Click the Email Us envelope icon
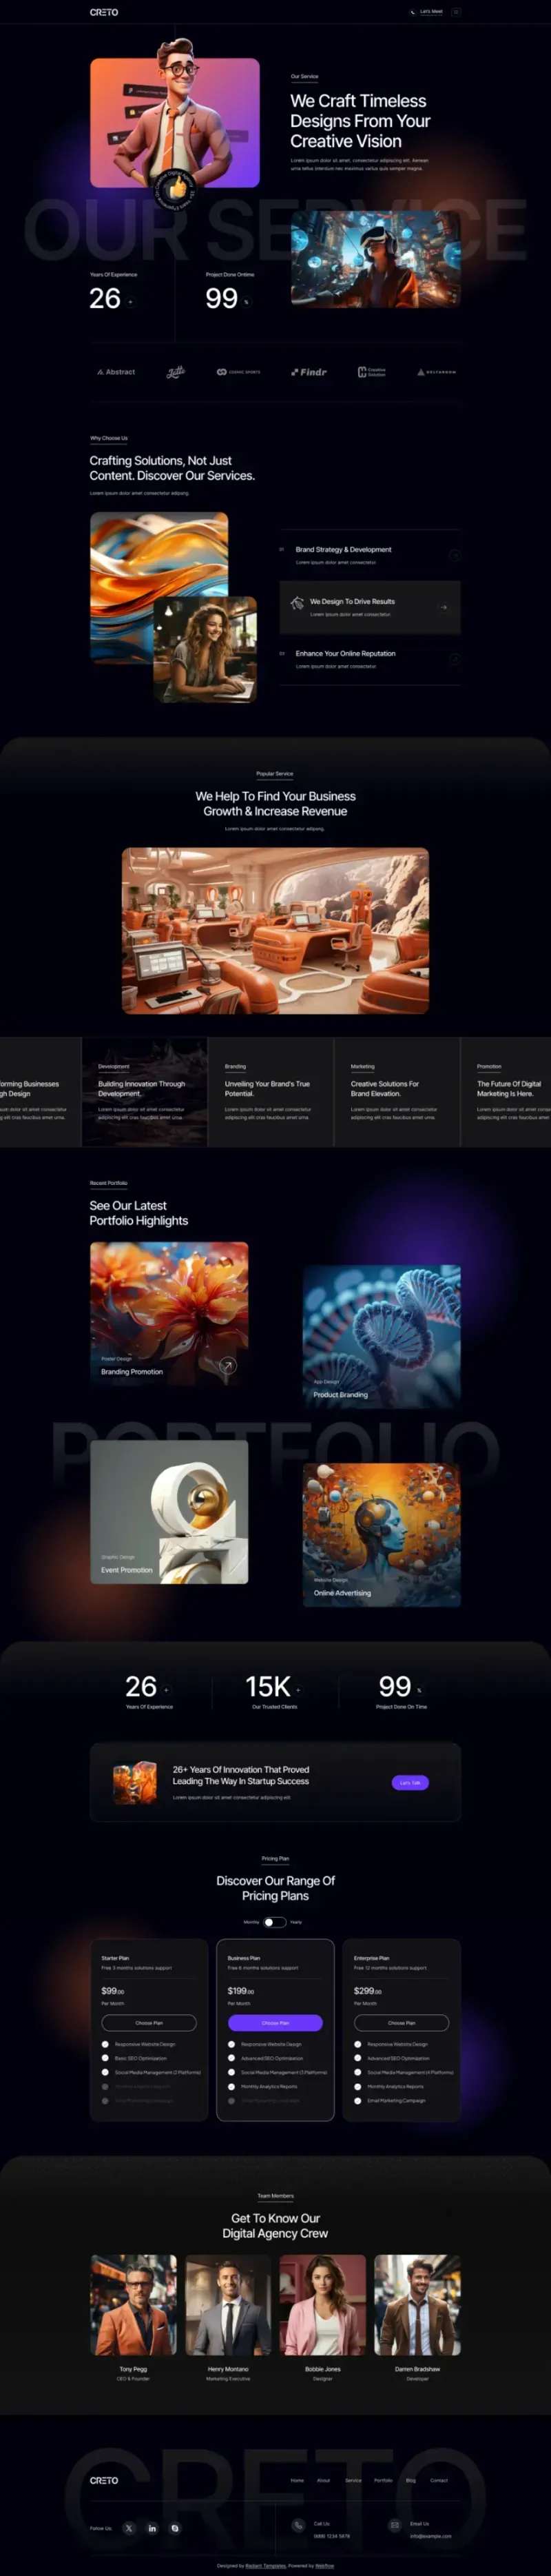This screenshot has width=551, height=2576. point(394,2525)
